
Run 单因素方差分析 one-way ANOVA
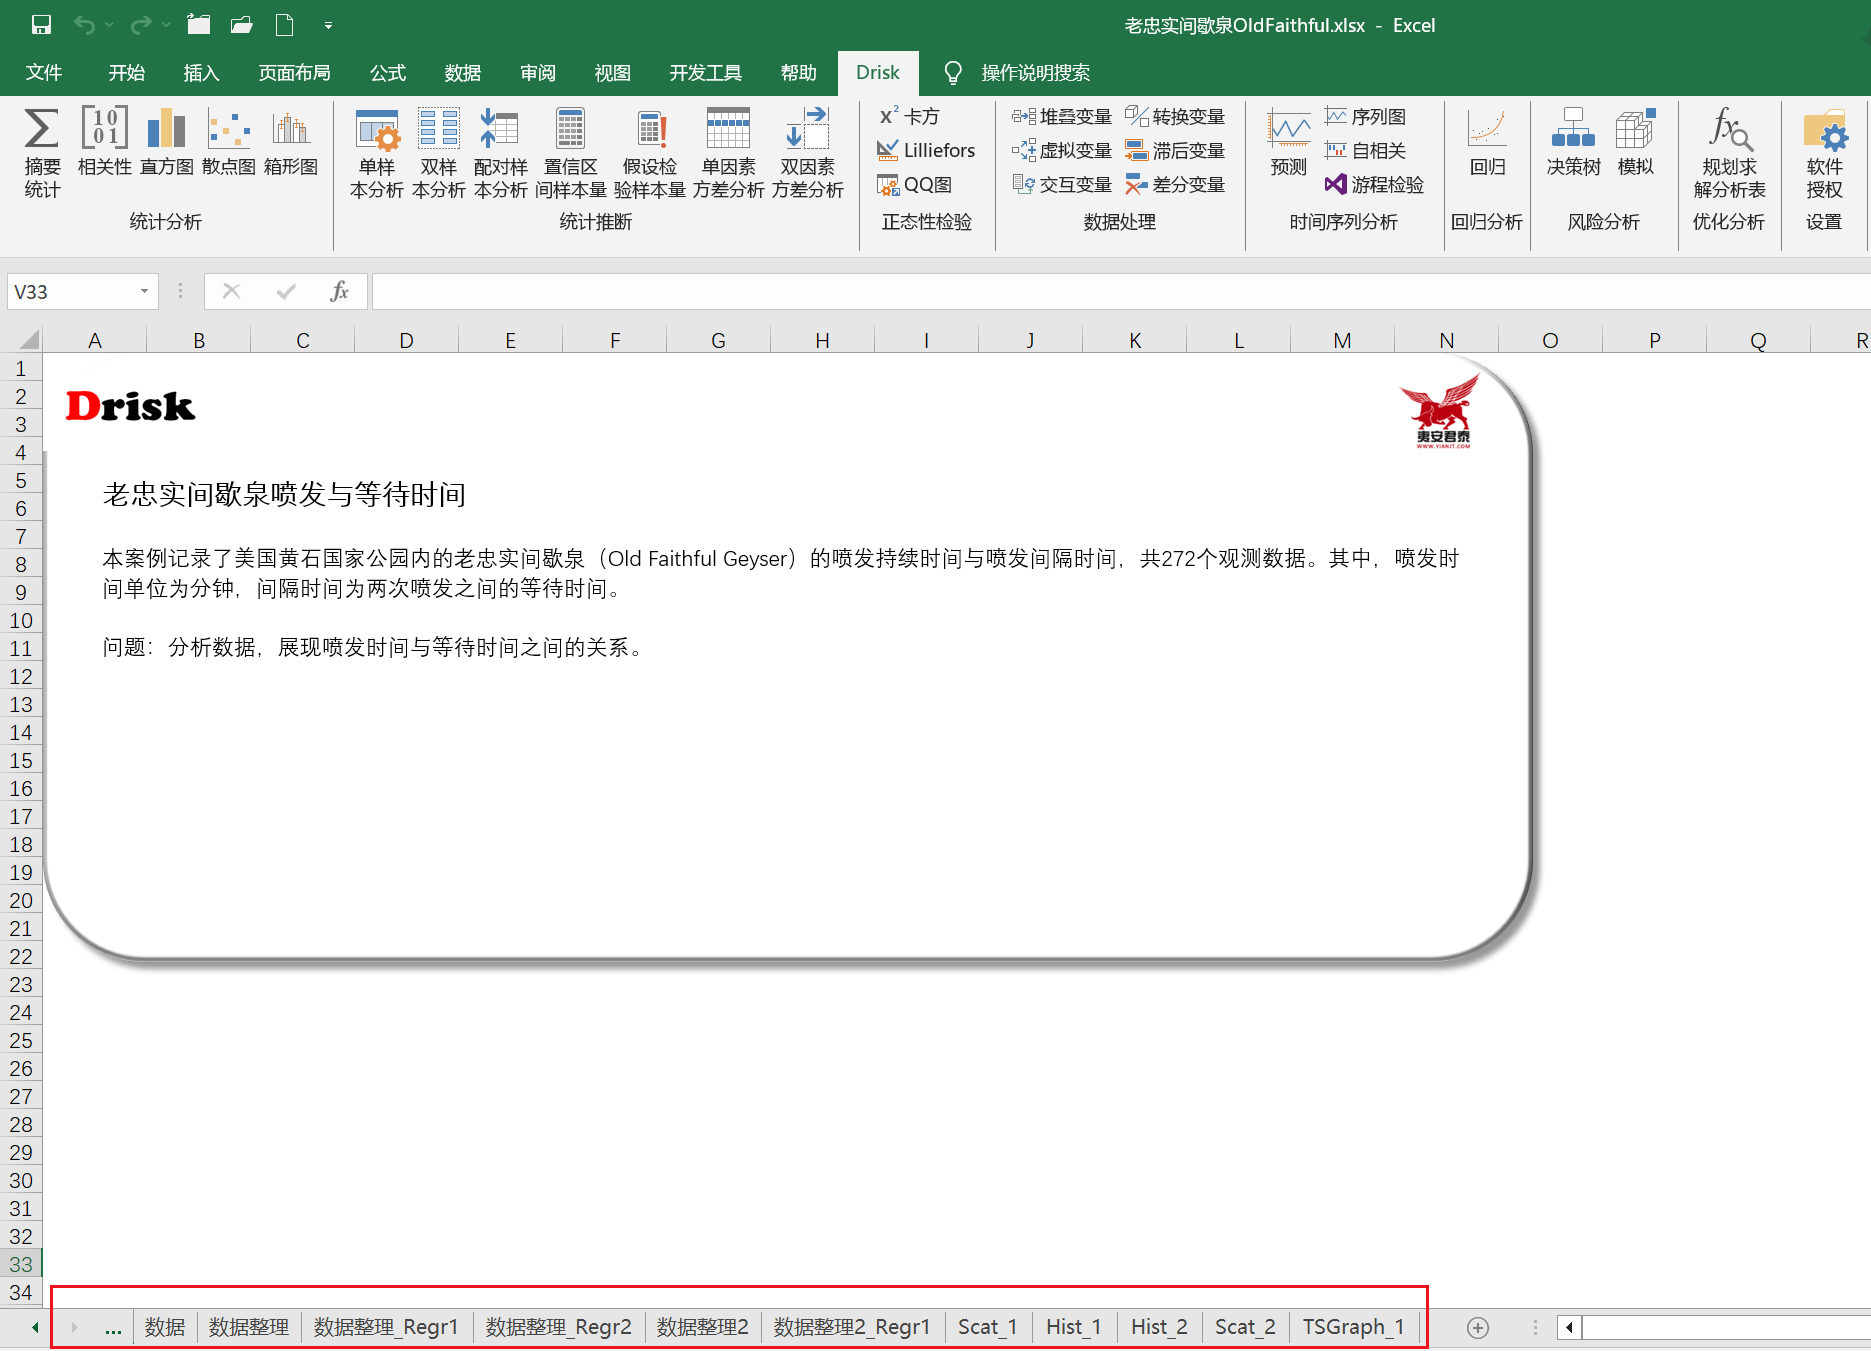[x=728, y=153]
